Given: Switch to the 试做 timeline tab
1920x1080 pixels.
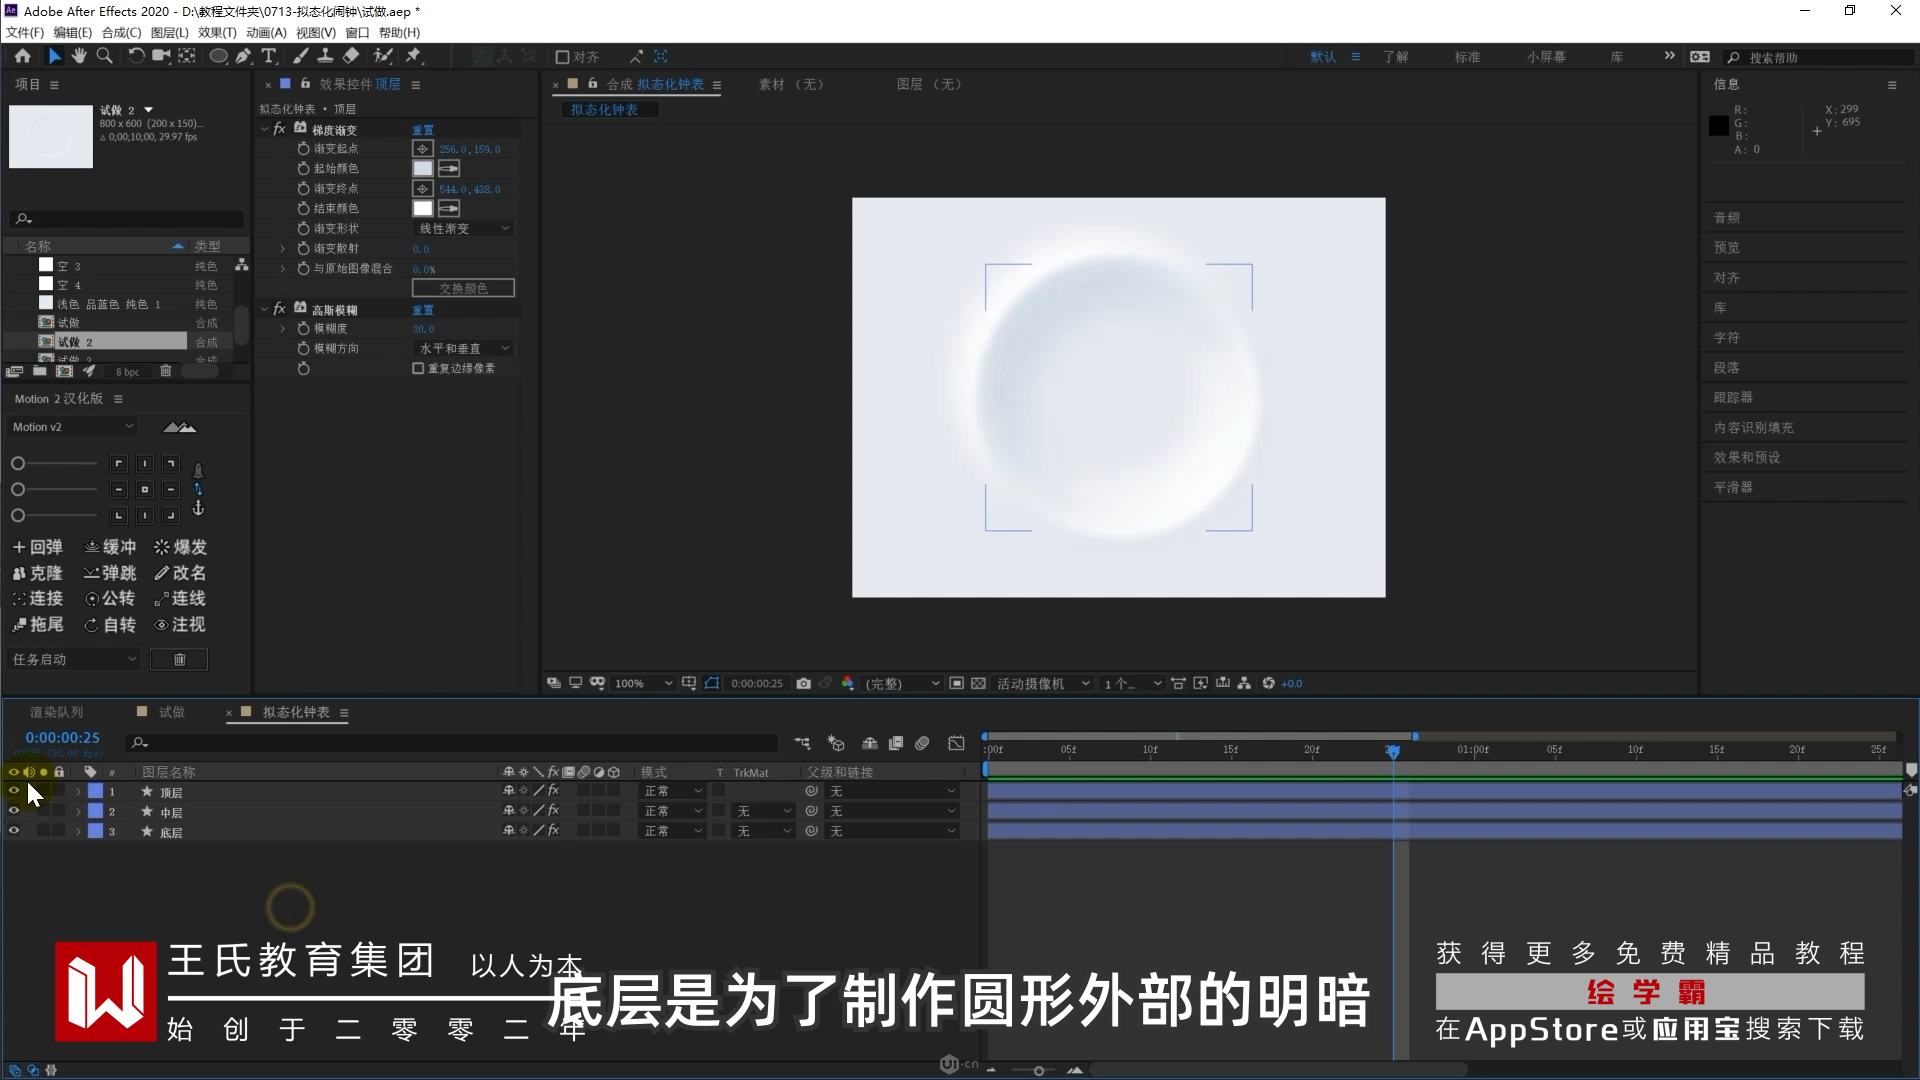Looking at the screenshot, I should click(x=171, y=712).
